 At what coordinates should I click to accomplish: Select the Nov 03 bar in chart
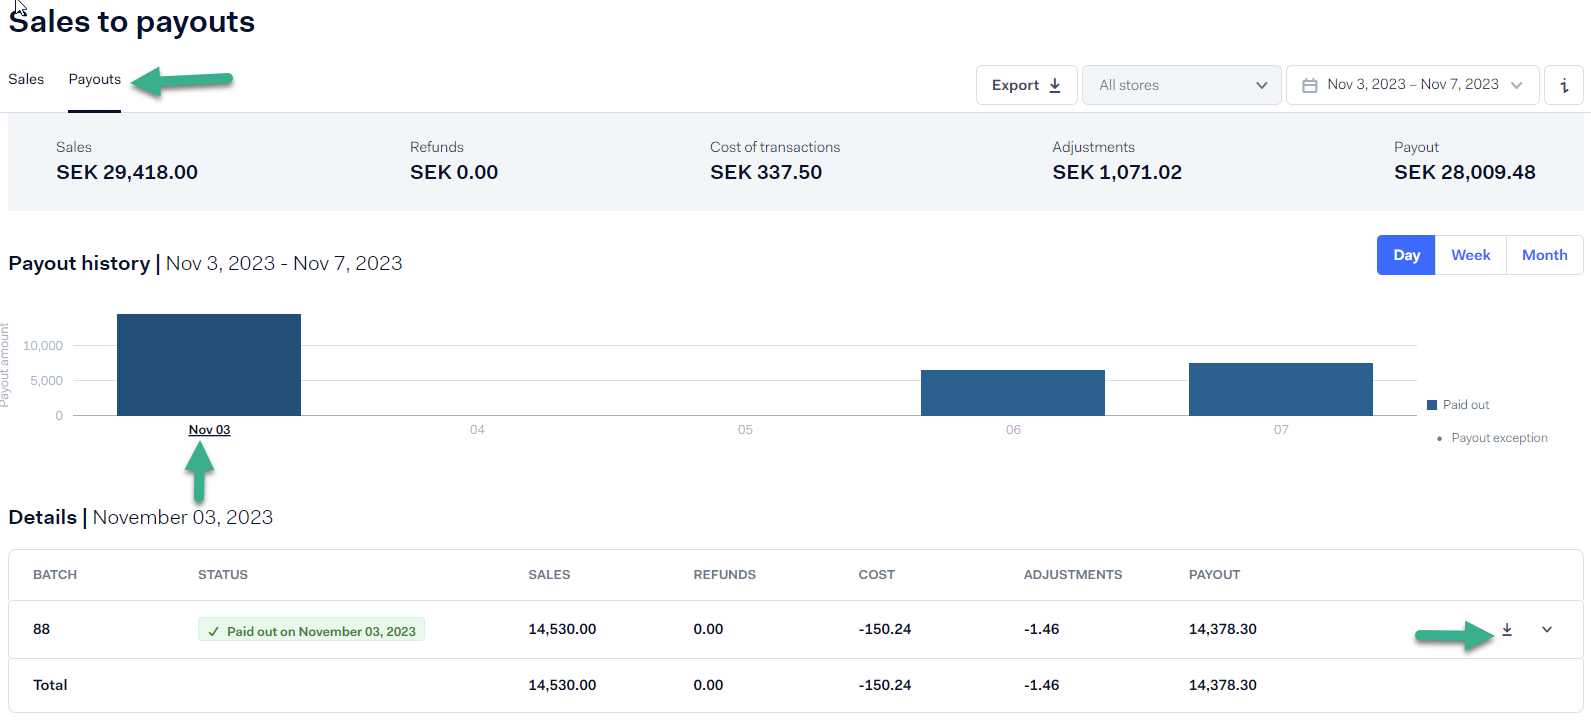coord(209,365)
